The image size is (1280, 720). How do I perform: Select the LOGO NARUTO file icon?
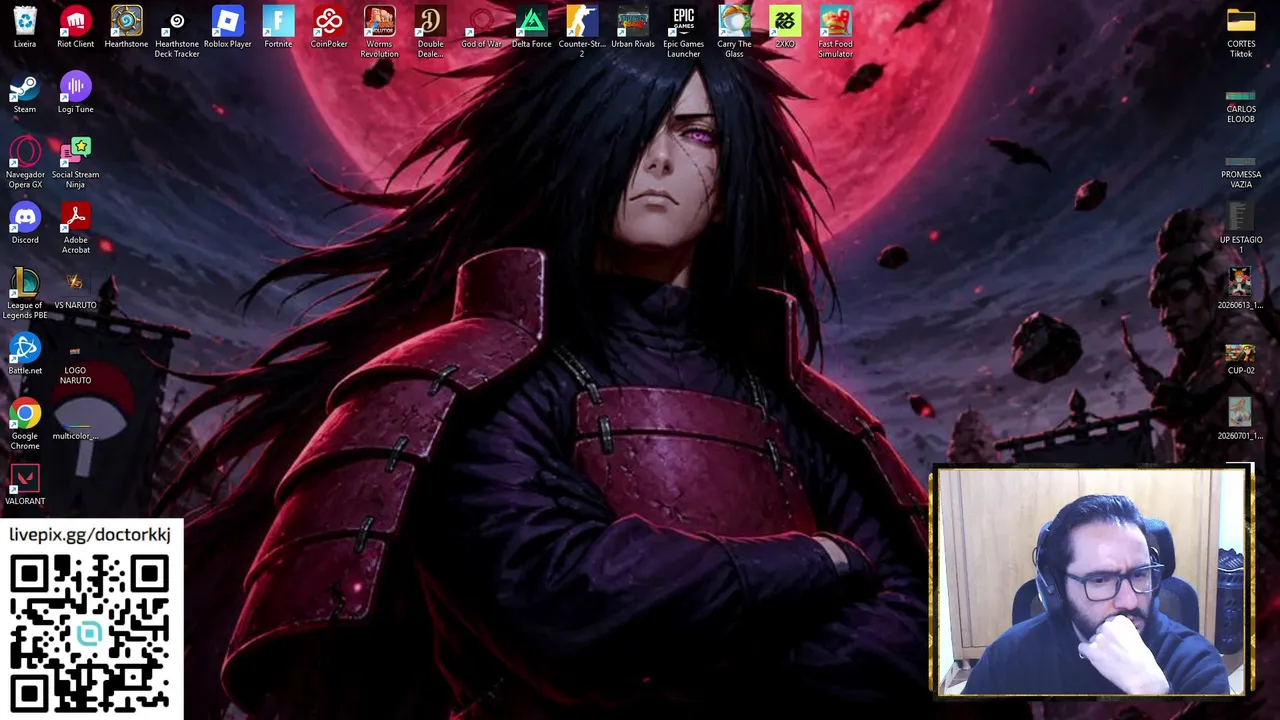click(x=75, y=352)
